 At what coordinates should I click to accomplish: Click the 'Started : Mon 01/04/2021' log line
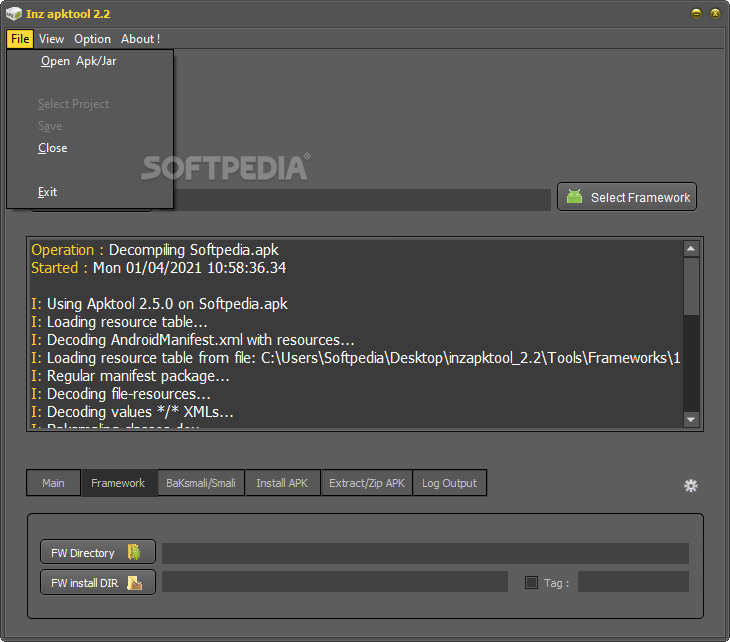(158, 268)
